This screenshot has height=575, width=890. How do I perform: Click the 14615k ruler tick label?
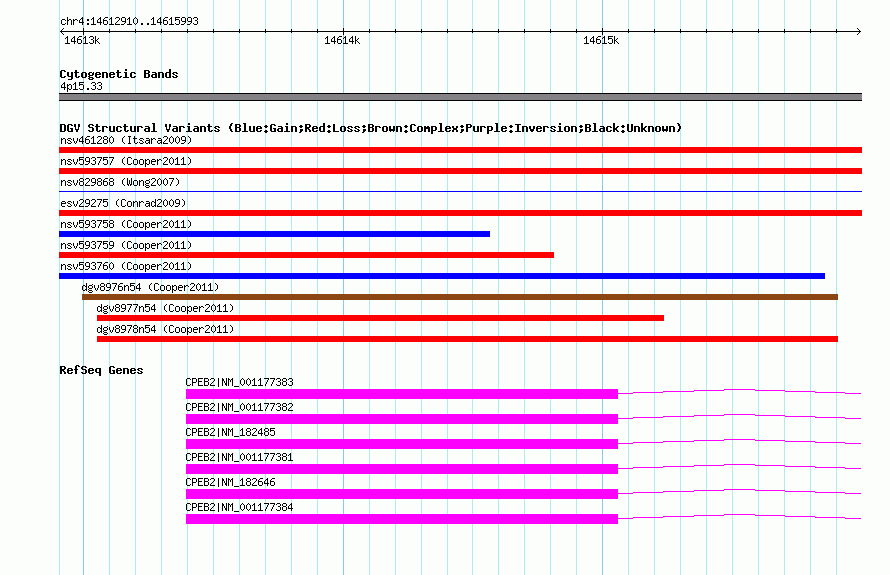tap(601, 40)
